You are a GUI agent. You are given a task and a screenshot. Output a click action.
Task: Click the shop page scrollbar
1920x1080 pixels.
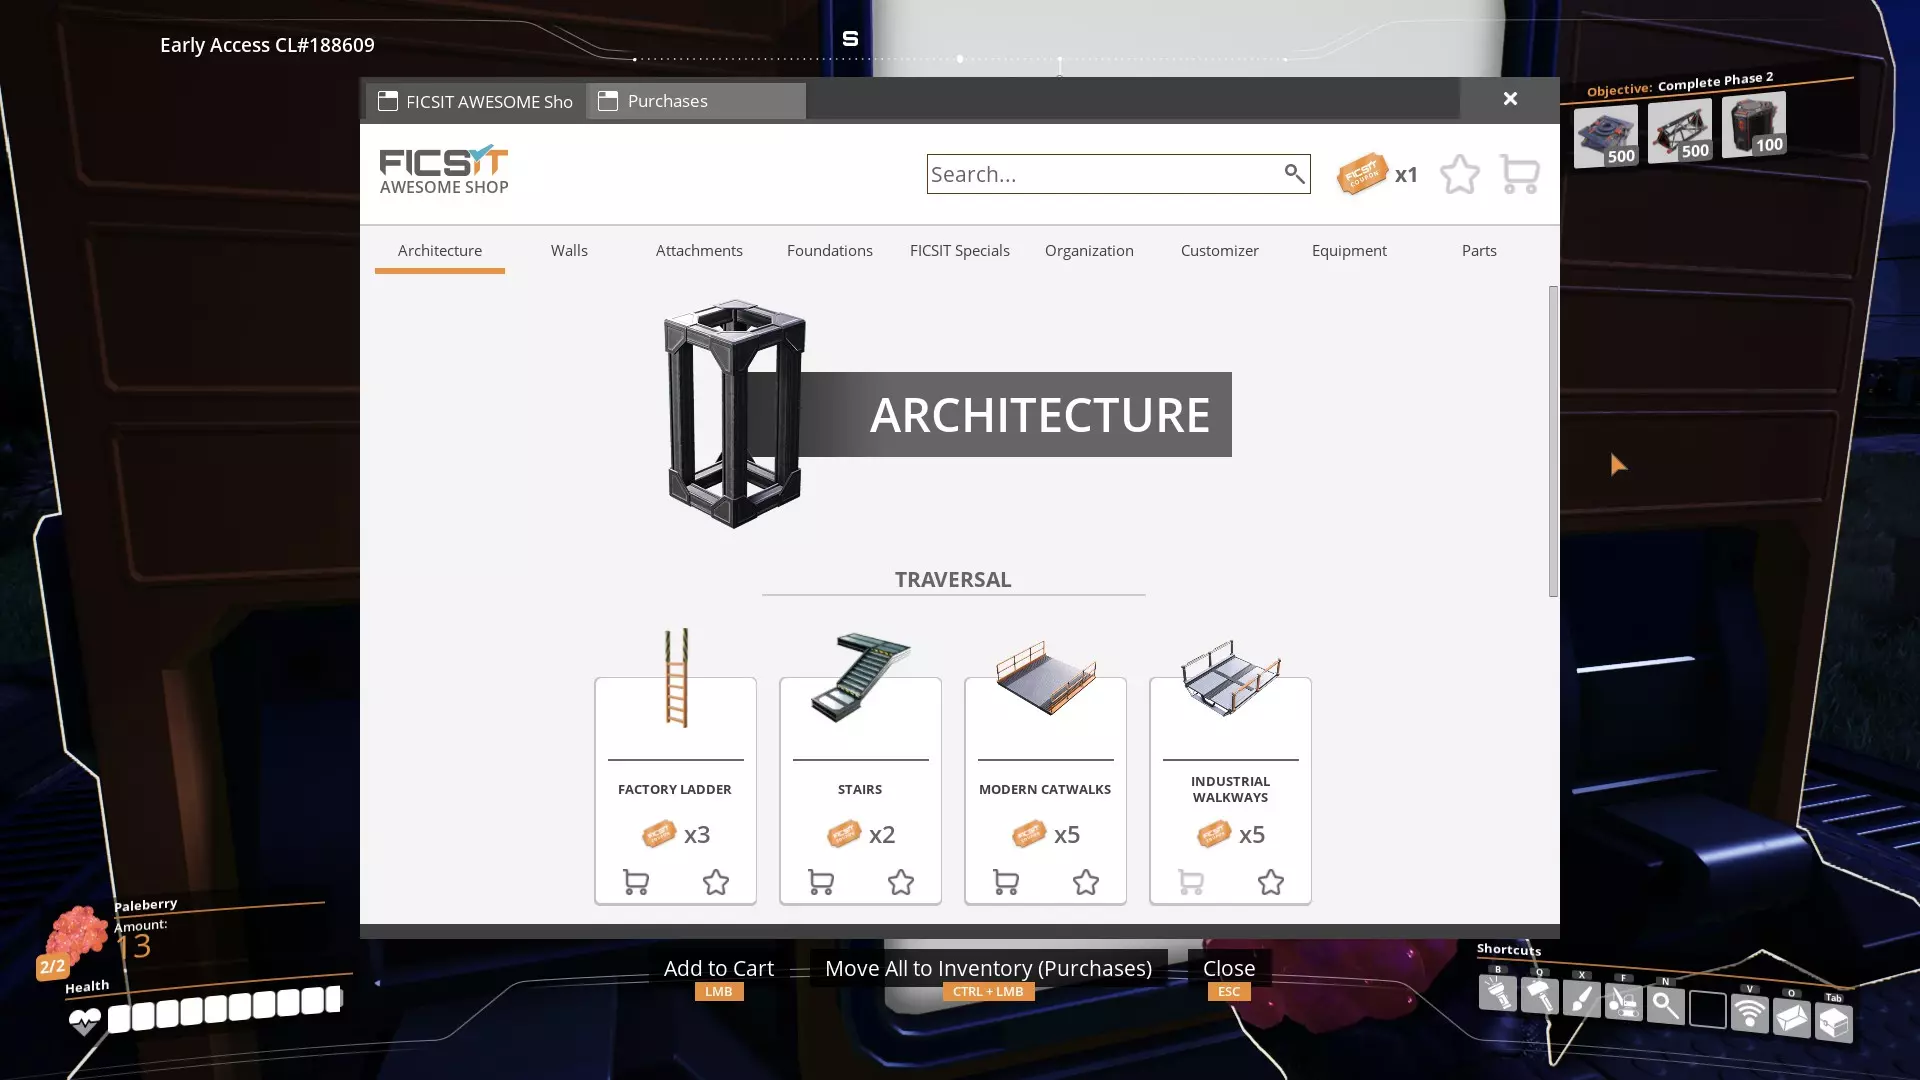(x=1553, y=440)
